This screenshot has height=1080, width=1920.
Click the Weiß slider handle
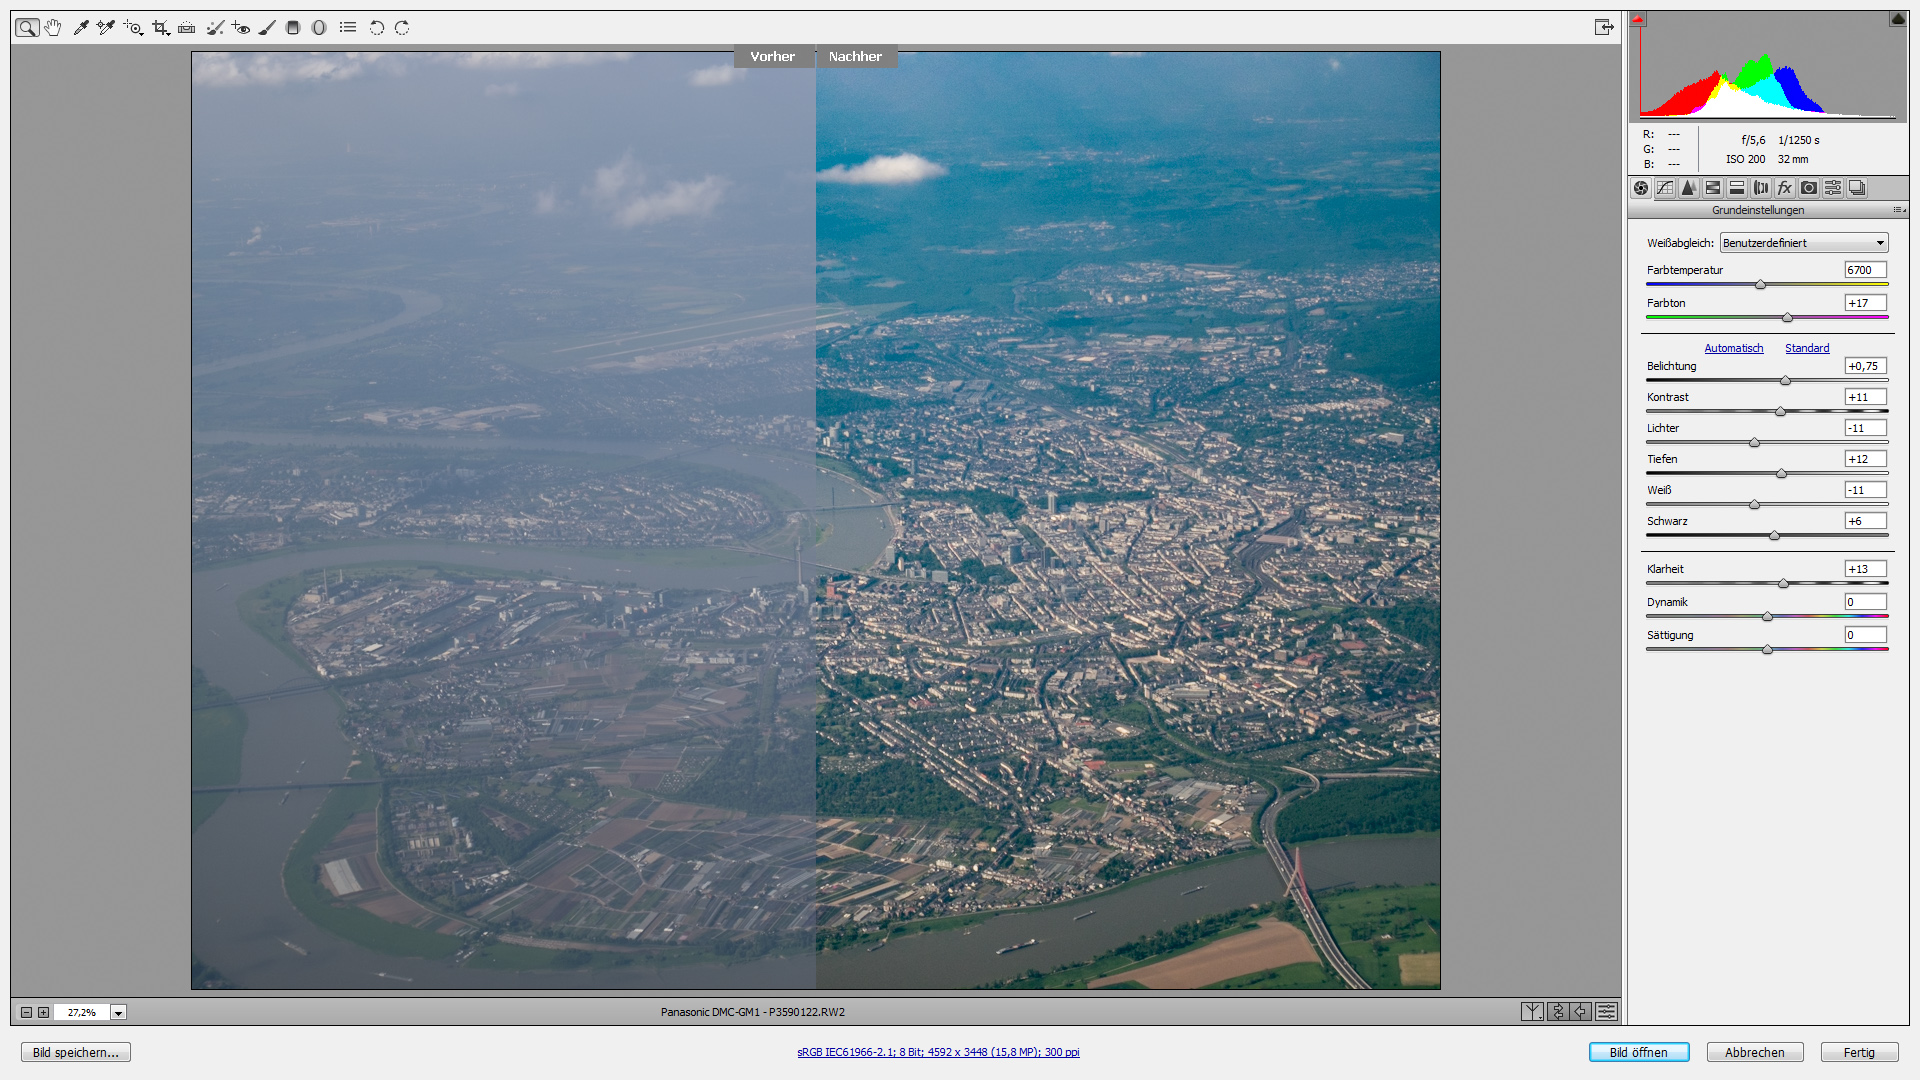pyautogui.click(x=1754, y=505)
